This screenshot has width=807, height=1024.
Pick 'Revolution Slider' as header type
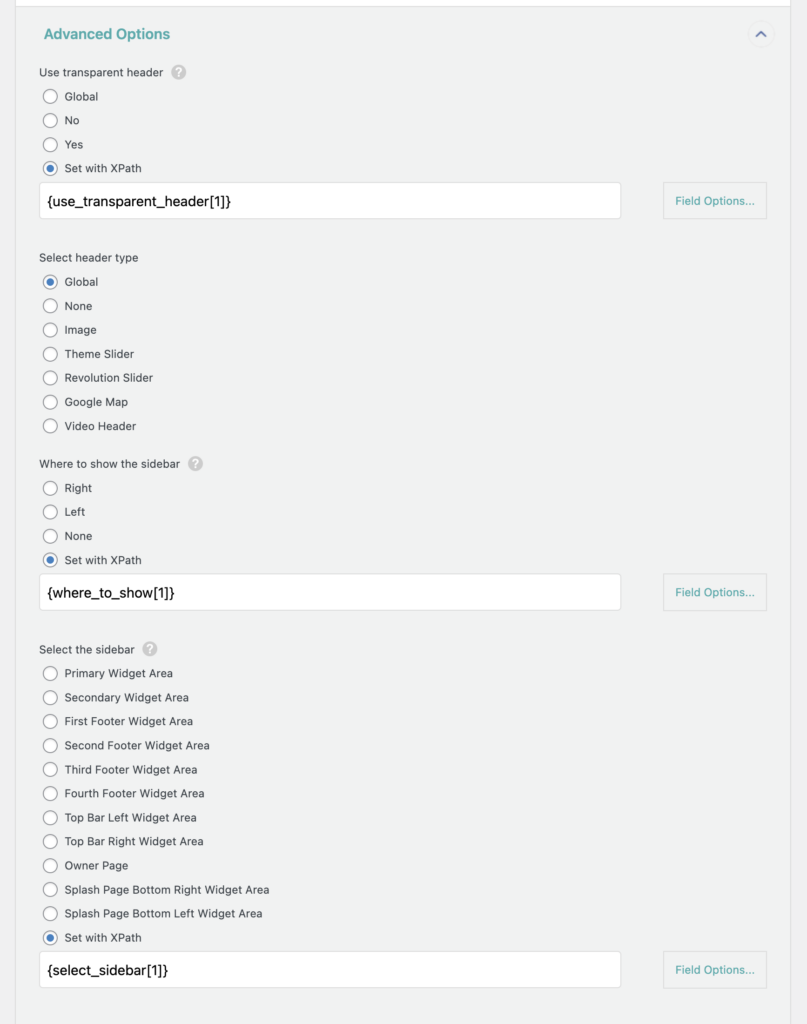click(x=50, y=378)
